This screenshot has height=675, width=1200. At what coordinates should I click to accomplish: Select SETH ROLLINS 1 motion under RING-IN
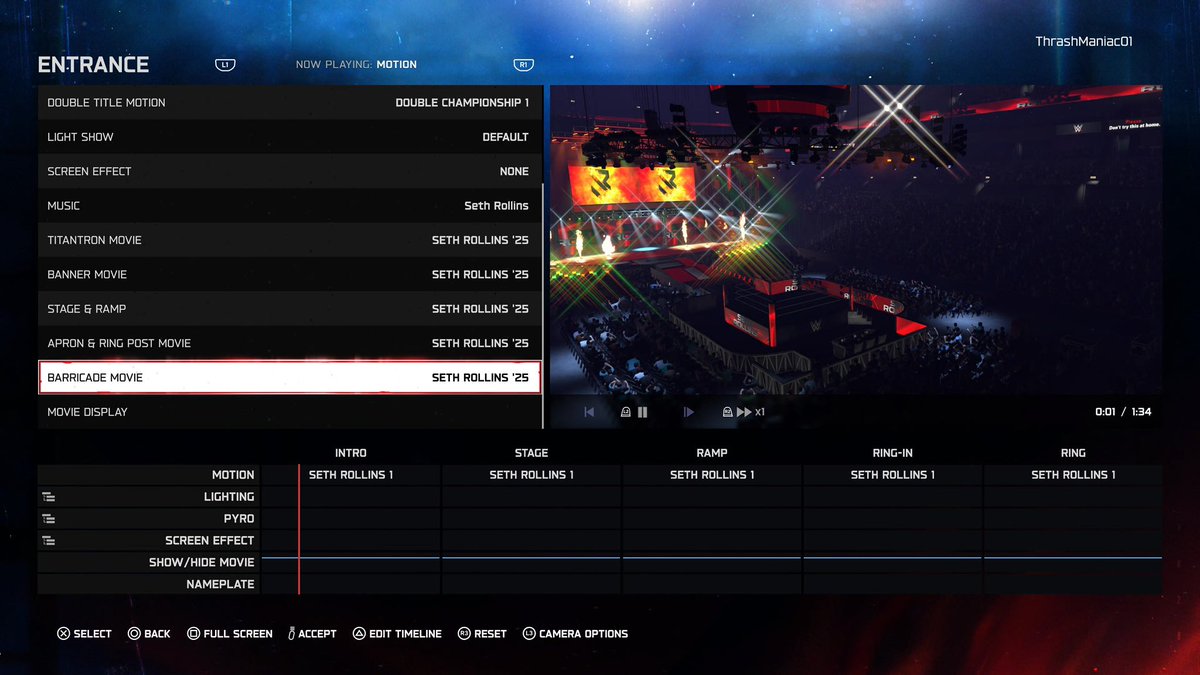tap(893, 475)
